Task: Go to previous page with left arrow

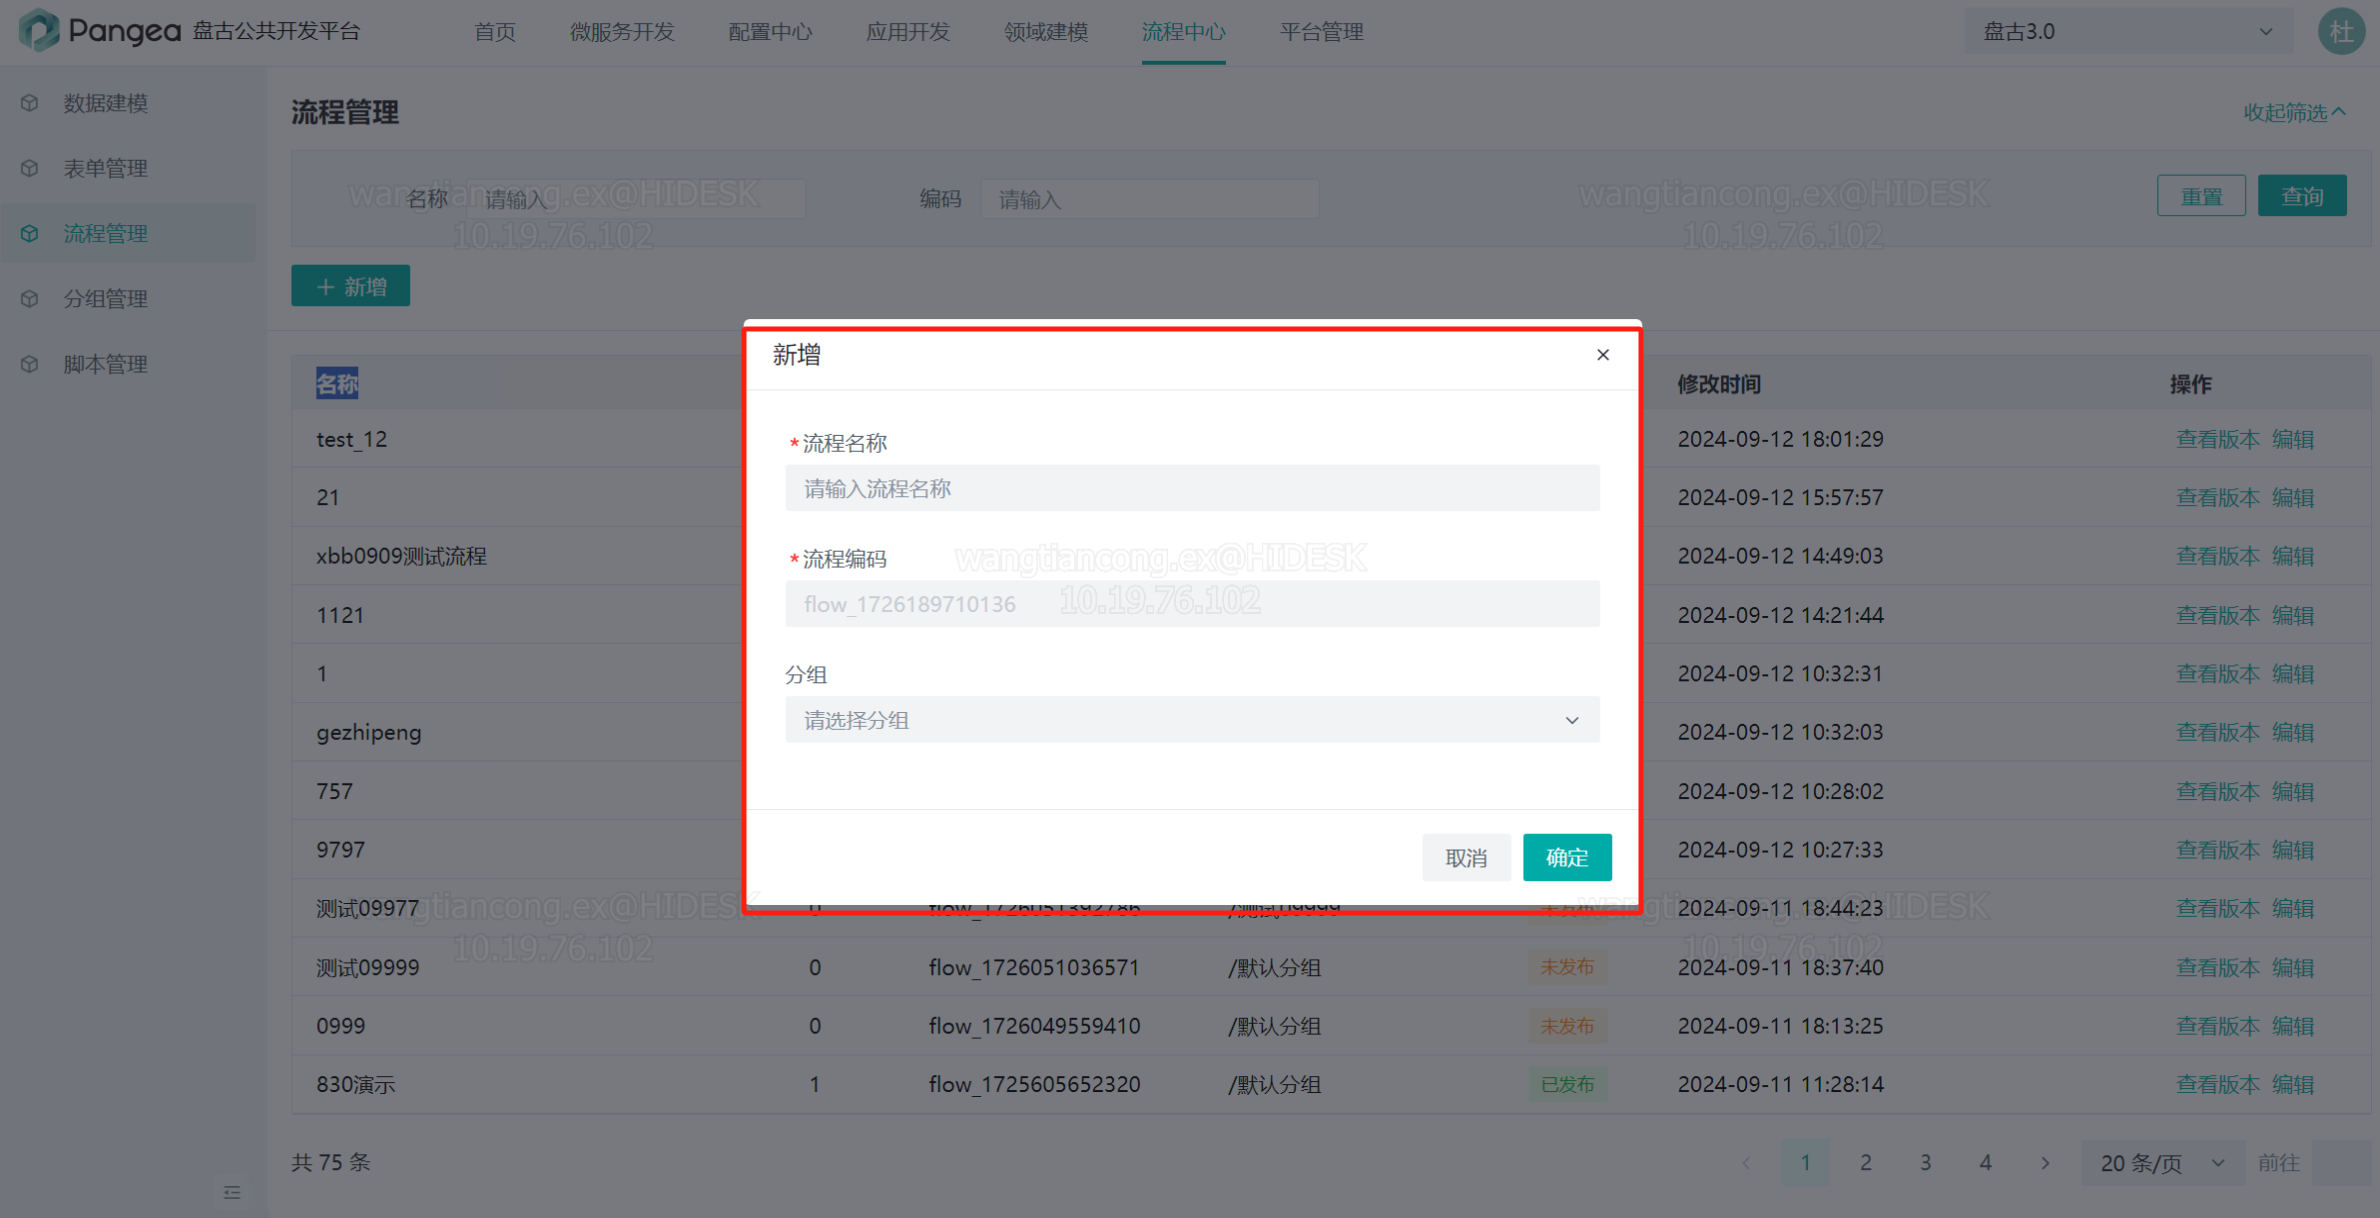Action: [1746, 1163]
